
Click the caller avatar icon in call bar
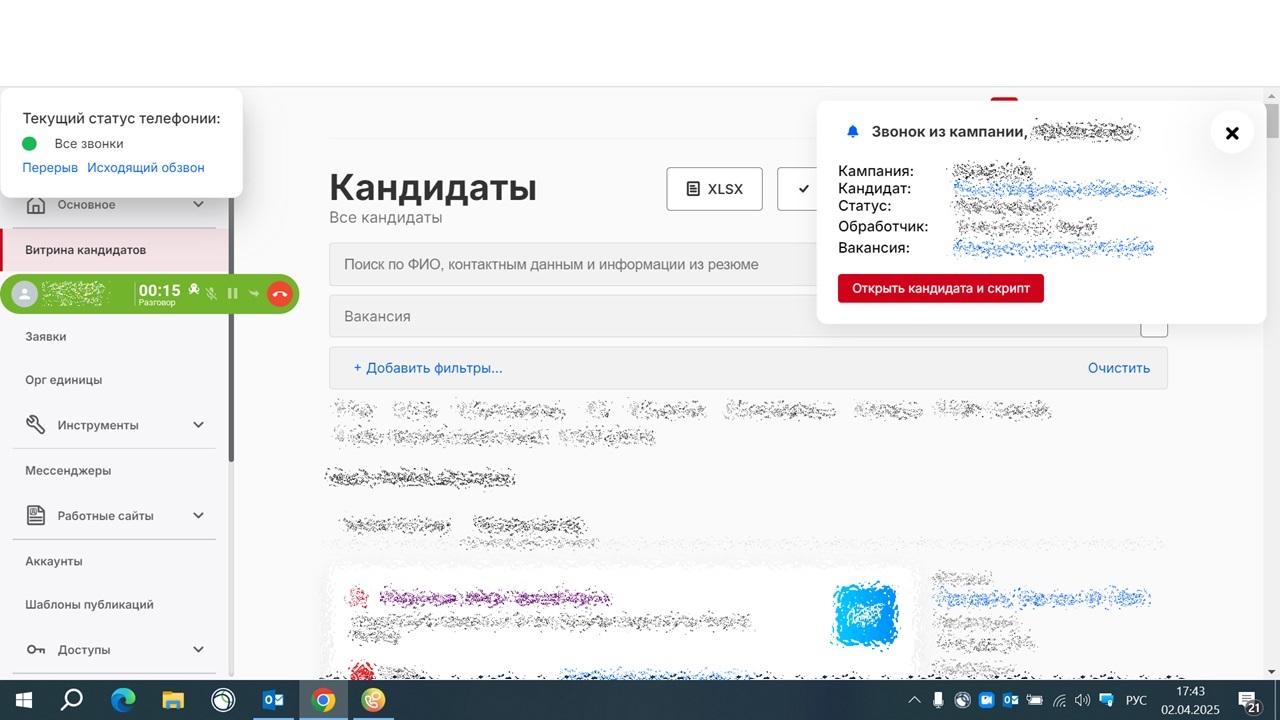(x=25, y=294)
